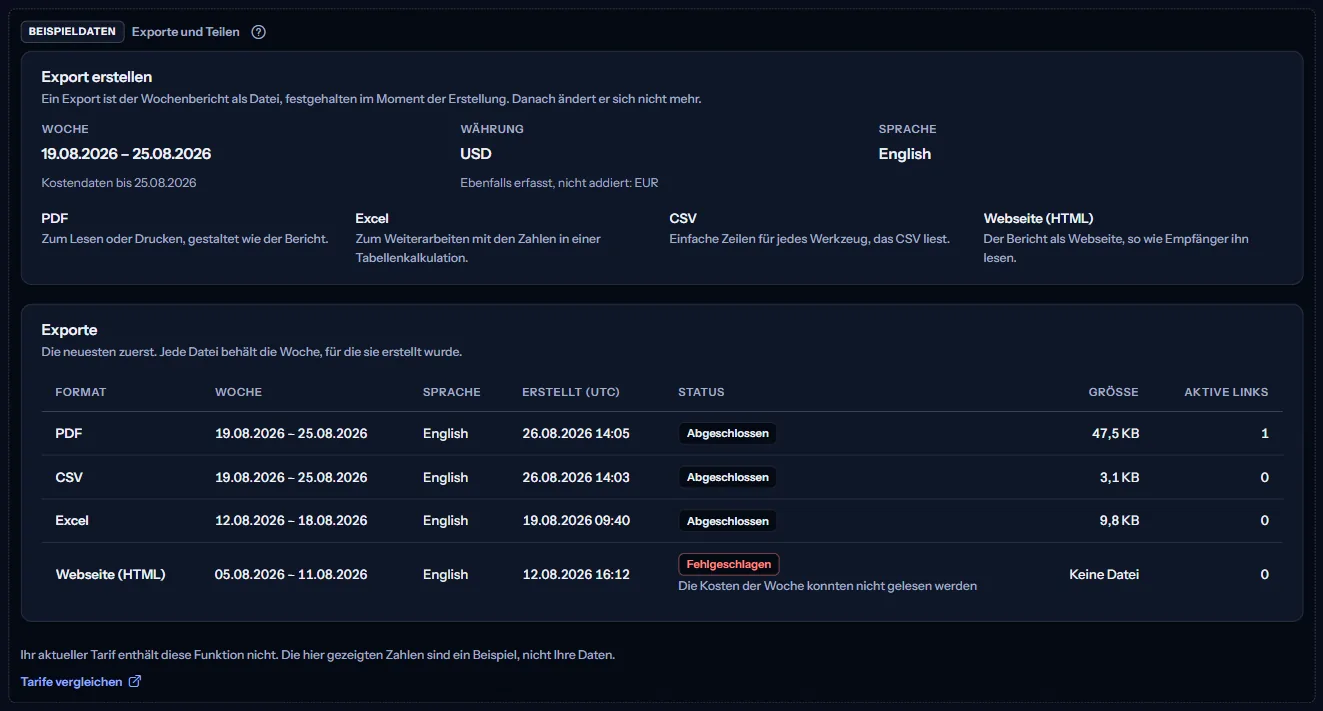Click the week value under WOCHE in Export erstellen

tap(126, 154)
